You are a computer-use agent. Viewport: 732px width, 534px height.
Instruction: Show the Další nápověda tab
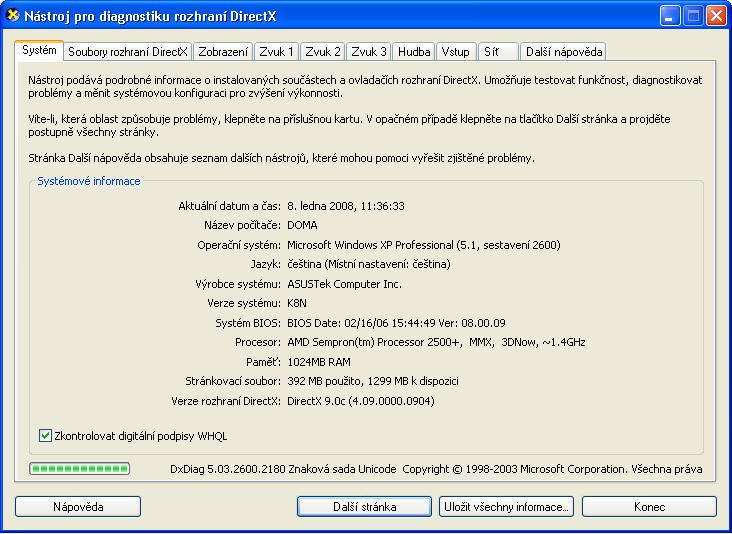563,51
